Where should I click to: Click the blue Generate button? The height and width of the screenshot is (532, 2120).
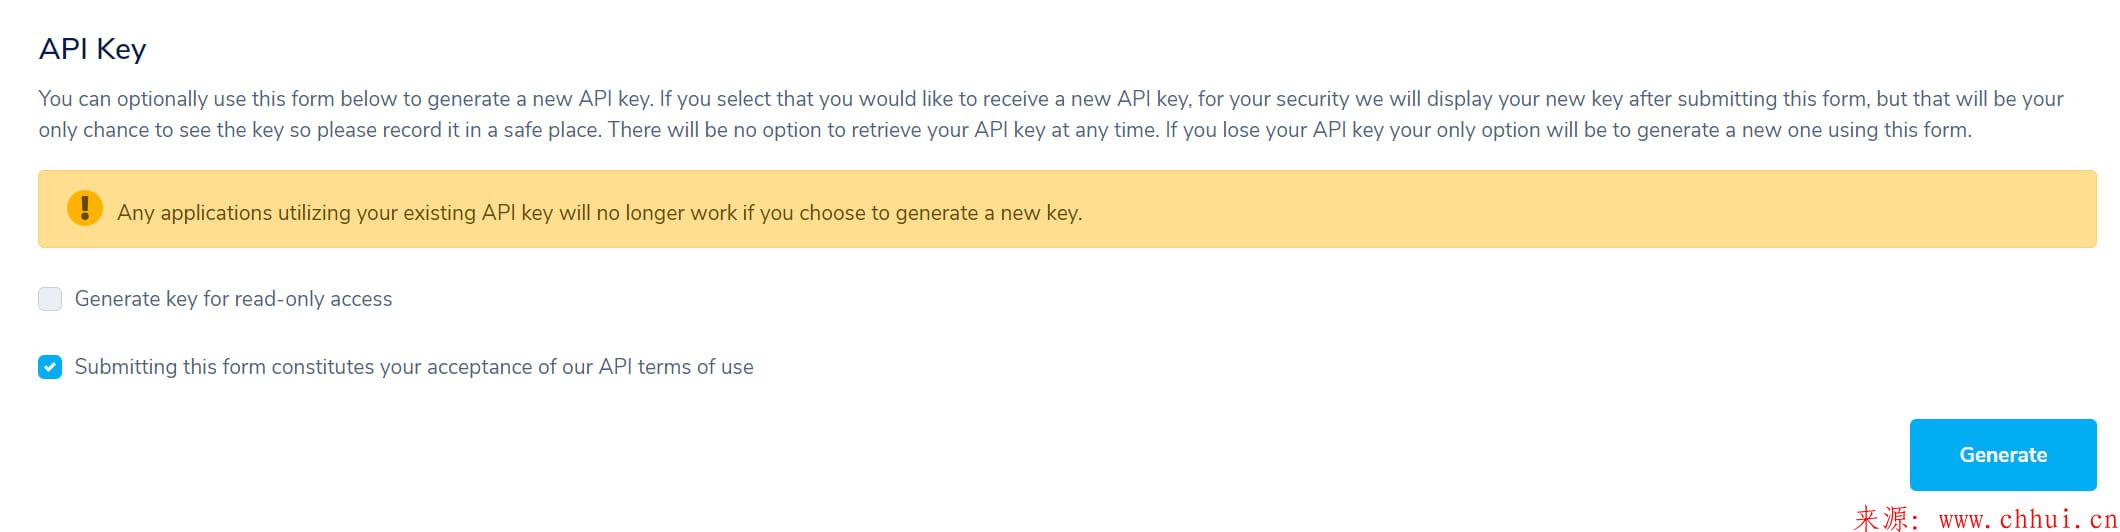[x=2002, y=455]
